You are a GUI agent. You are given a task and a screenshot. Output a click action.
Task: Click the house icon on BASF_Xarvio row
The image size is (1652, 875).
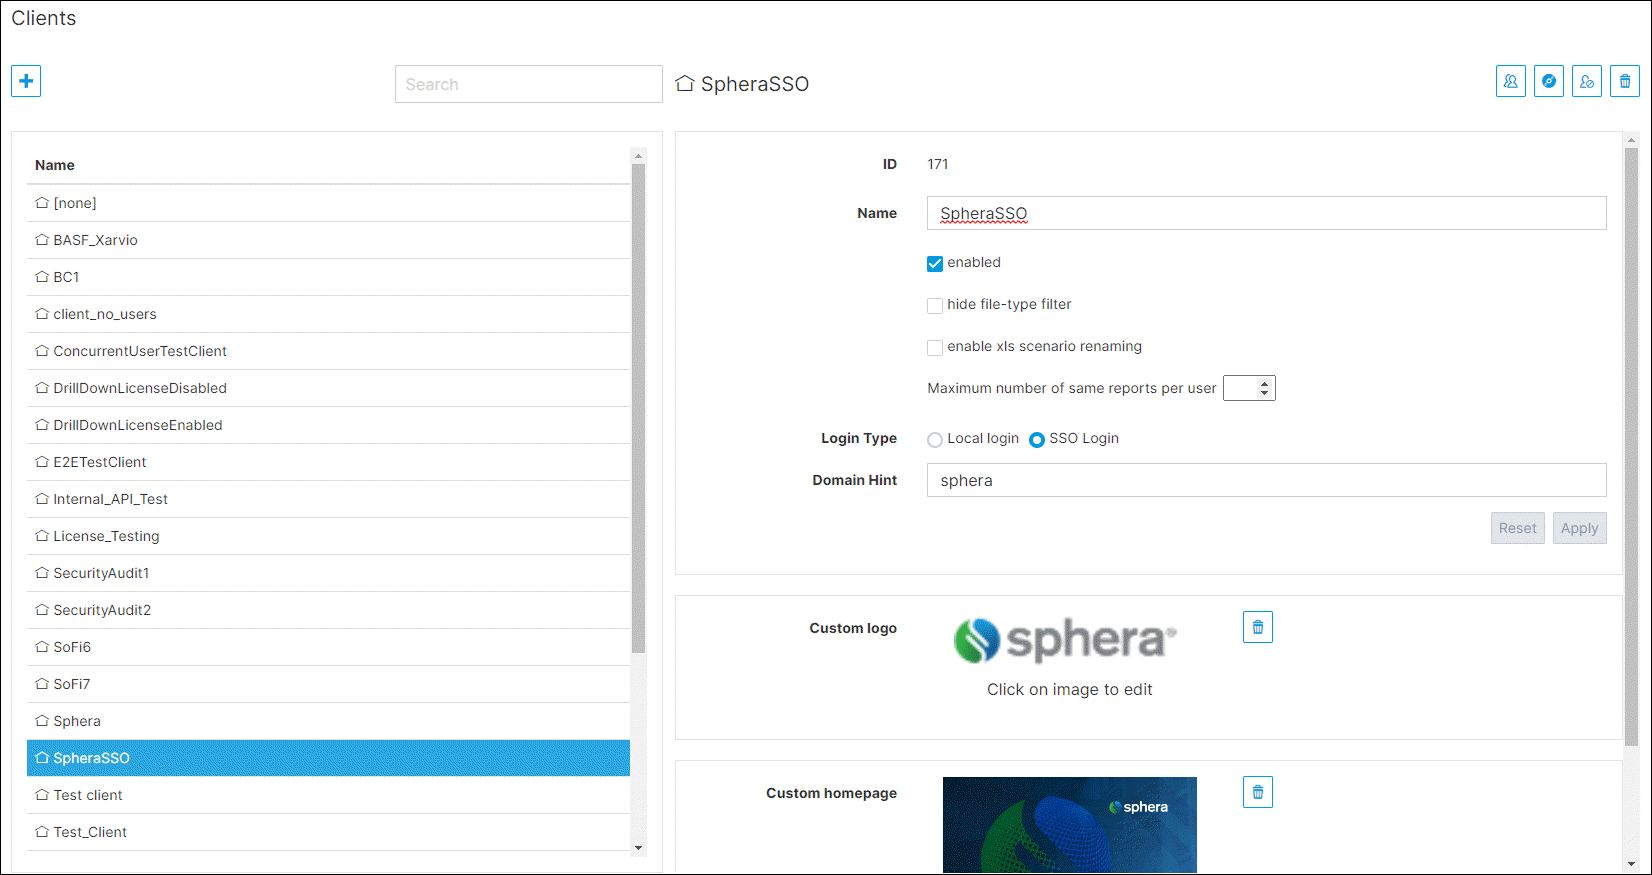(42, 240)
